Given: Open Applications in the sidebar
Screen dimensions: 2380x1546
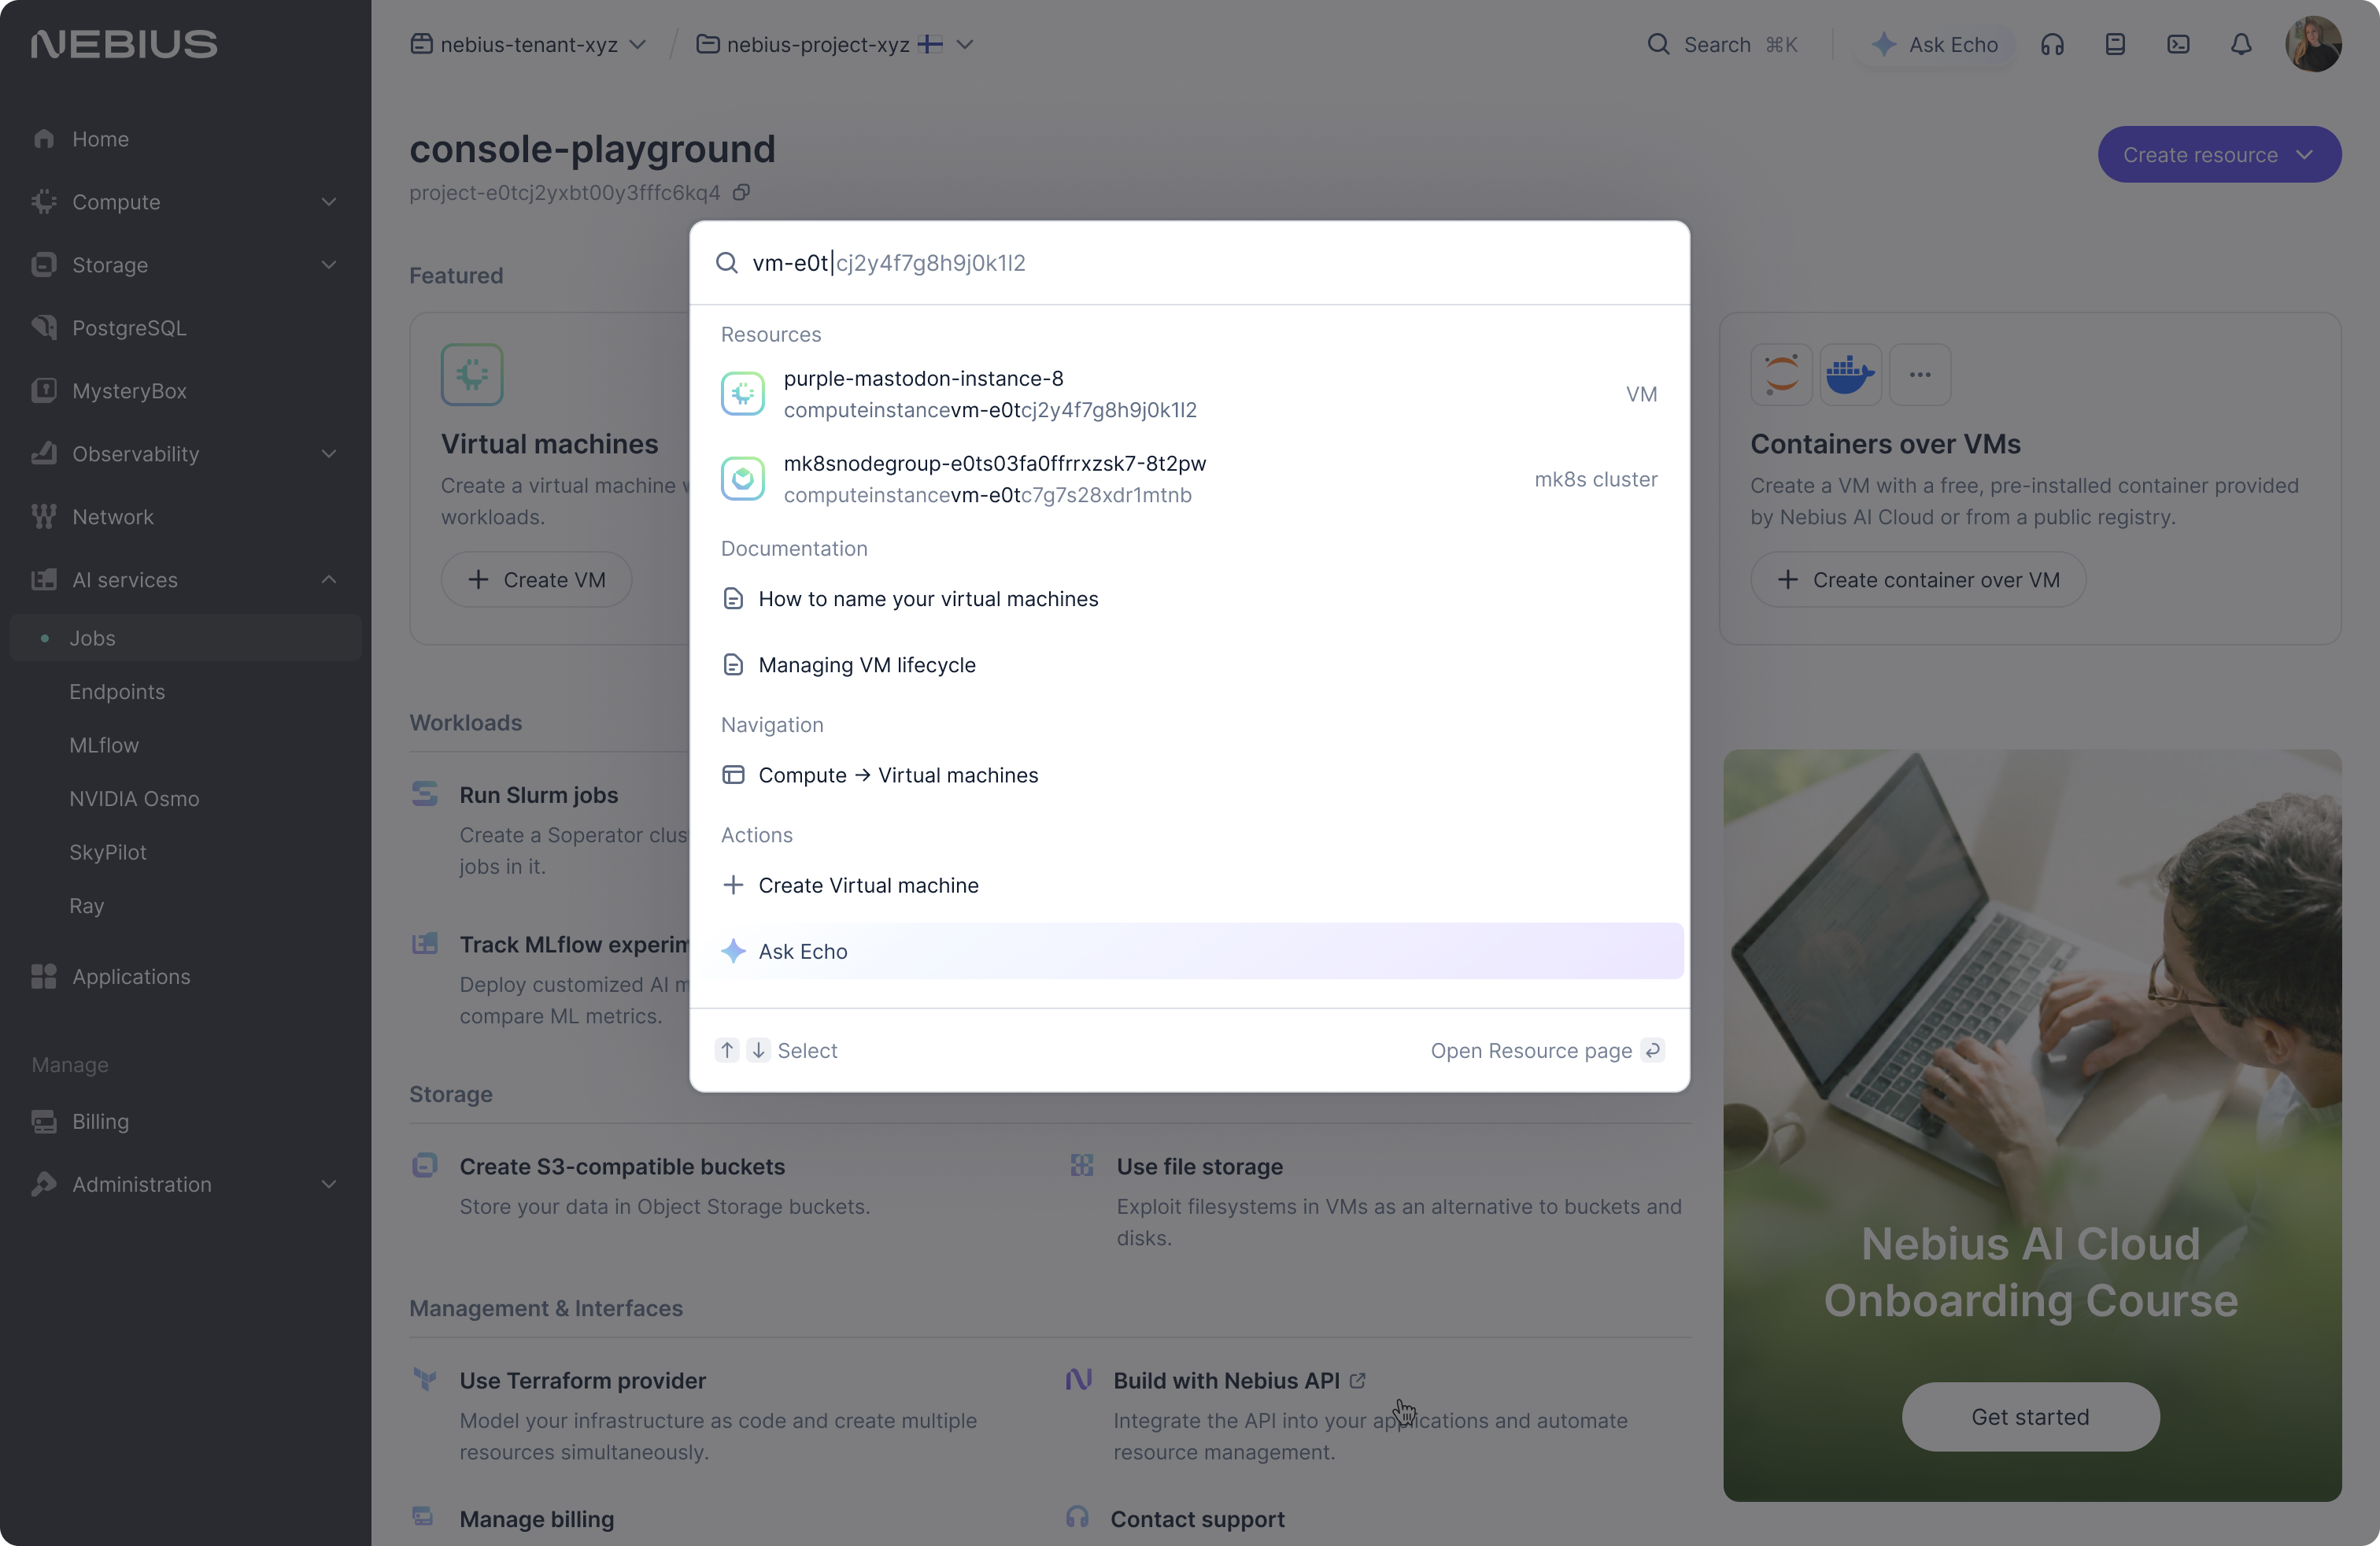Looking at the screenshot, I should tap(131, 977).
